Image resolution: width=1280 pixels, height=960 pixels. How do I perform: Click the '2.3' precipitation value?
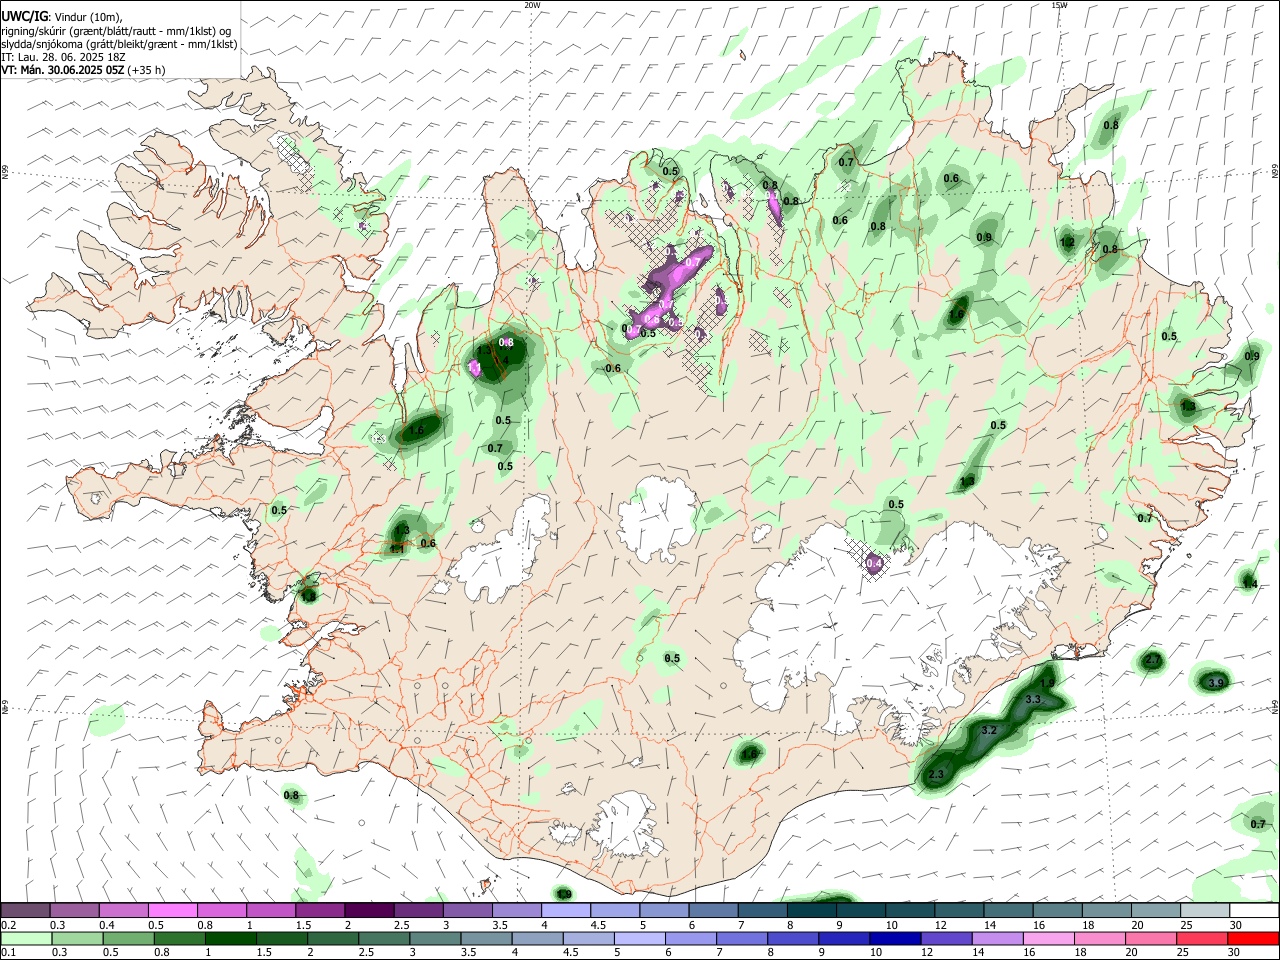tap(937, 775)
